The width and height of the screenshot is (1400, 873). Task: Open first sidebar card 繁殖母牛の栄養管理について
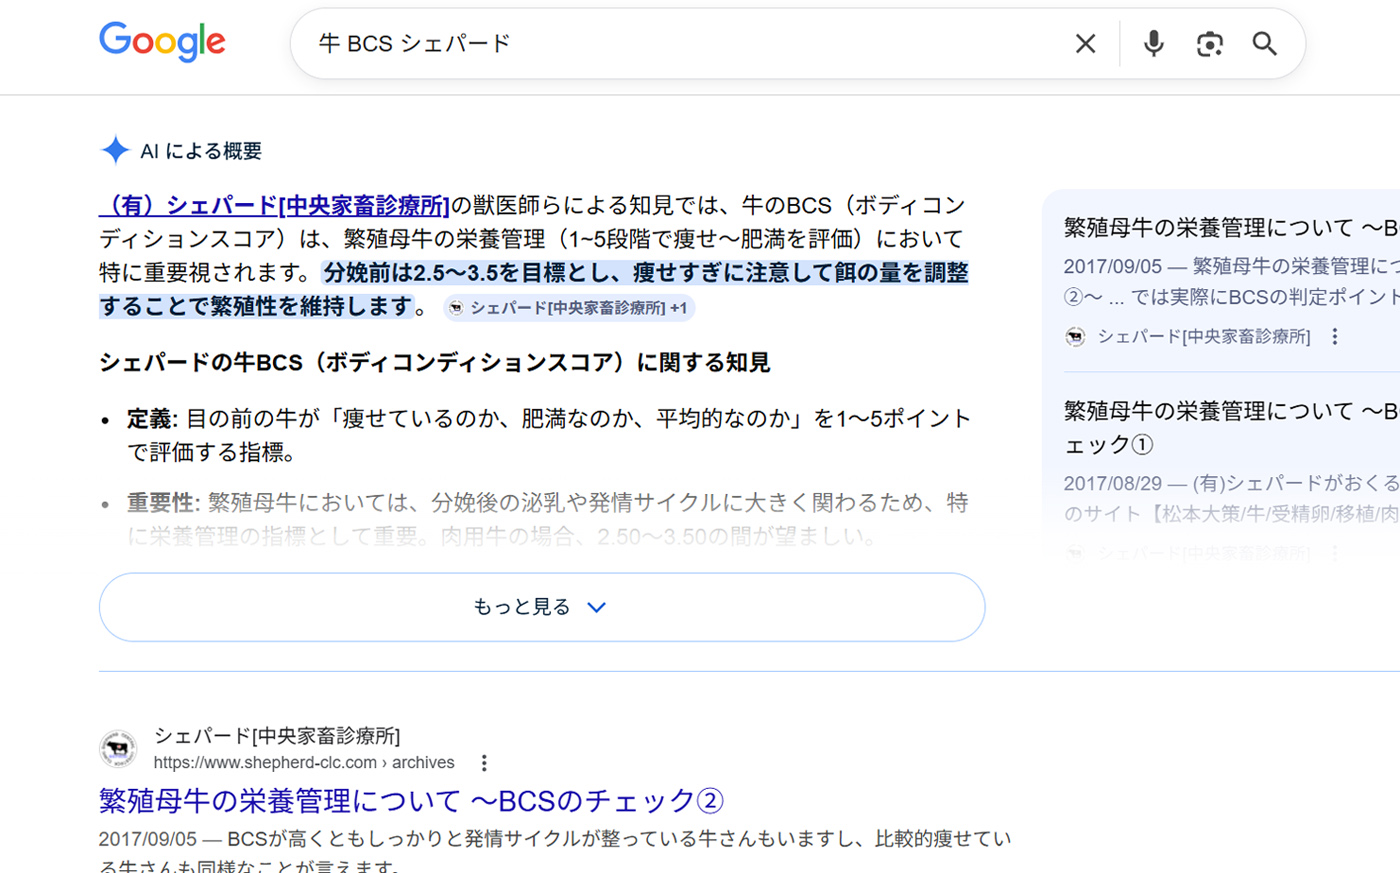point(1230,228)
